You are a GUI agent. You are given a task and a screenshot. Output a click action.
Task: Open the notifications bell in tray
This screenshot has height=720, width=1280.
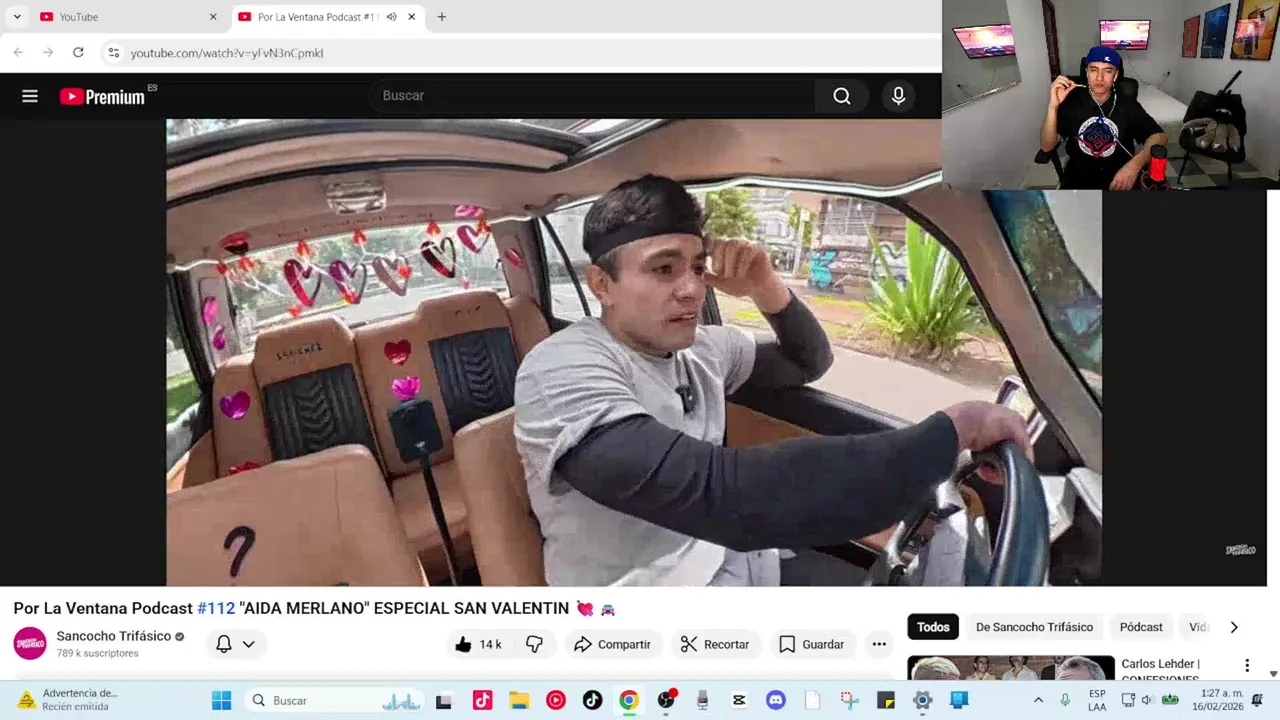[1258, 701]
